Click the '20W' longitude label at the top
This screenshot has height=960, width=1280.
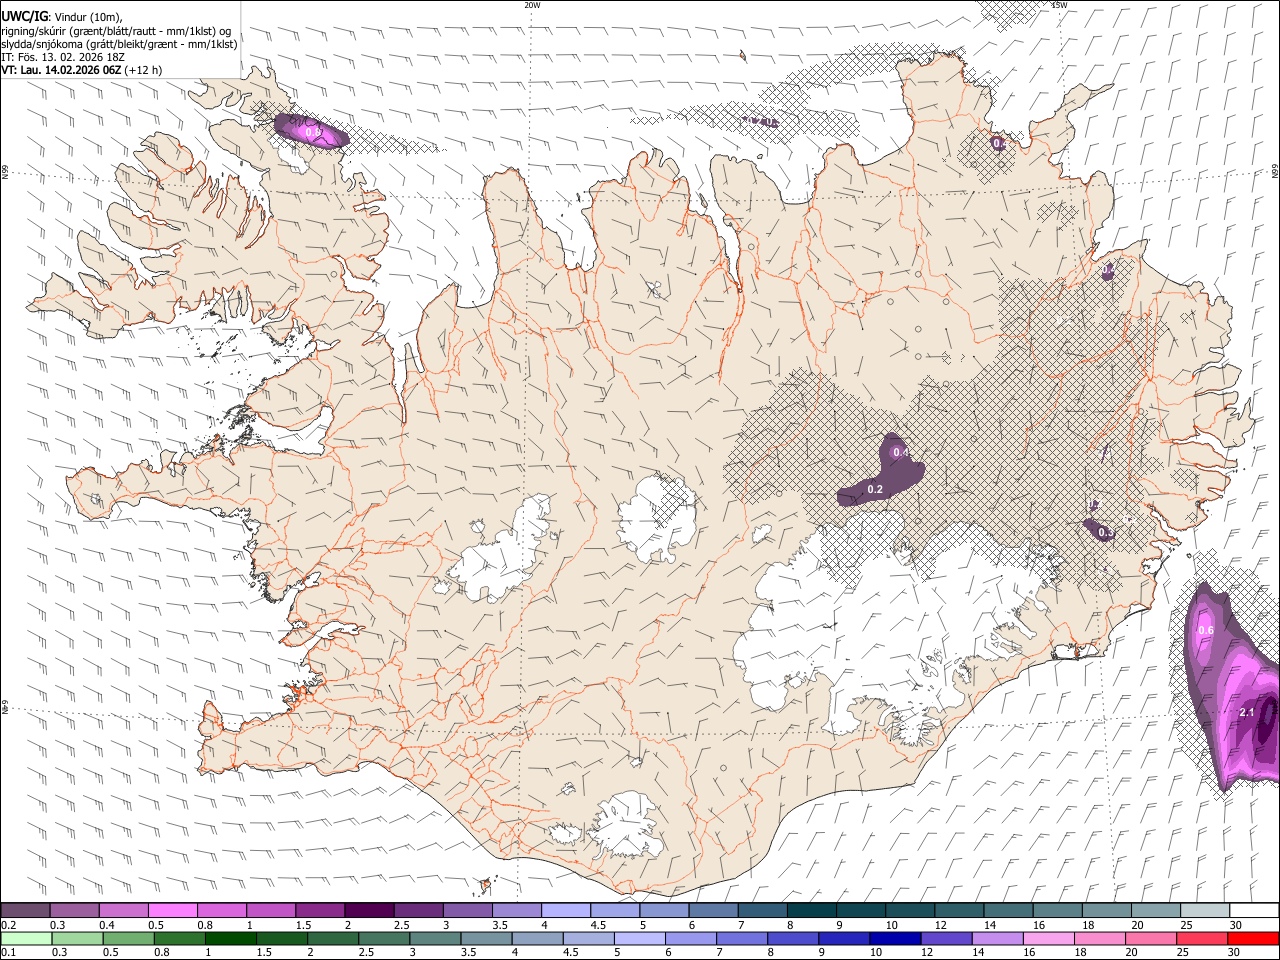532,5
